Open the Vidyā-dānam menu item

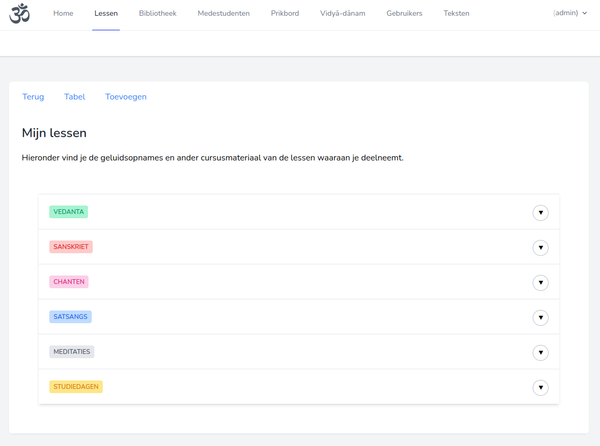pos(342,13)
